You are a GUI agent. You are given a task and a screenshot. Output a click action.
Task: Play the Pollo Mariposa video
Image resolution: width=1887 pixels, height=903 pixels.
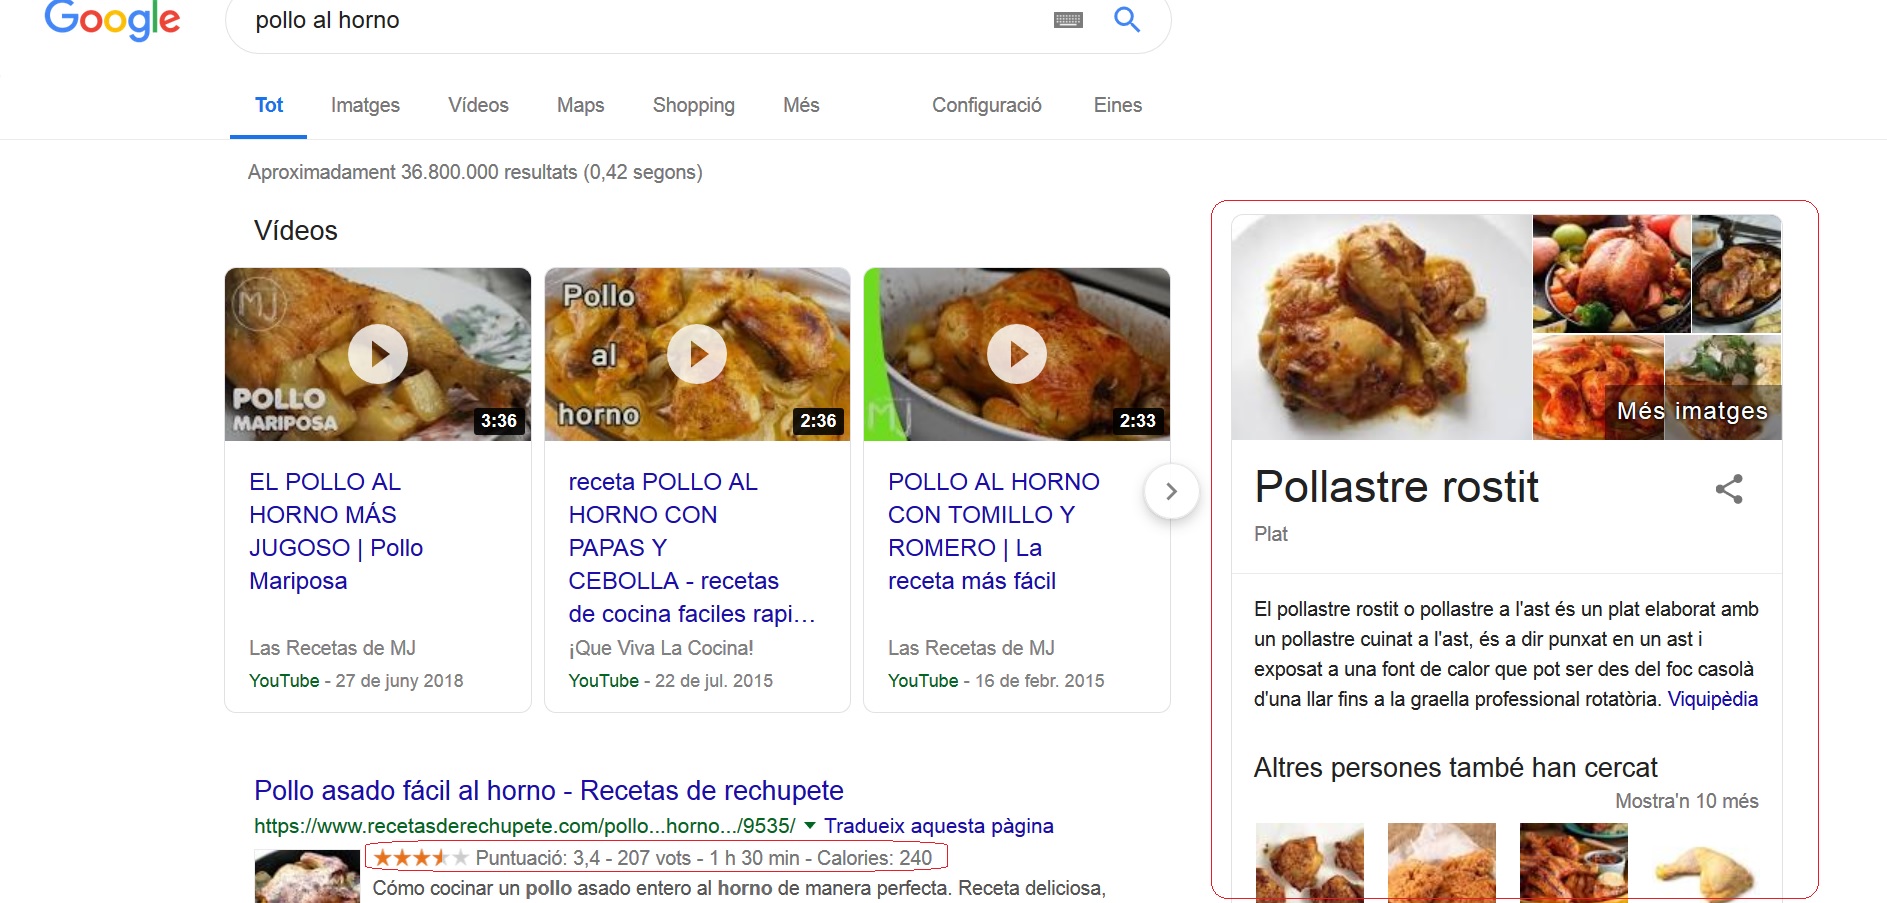point(378,354)
